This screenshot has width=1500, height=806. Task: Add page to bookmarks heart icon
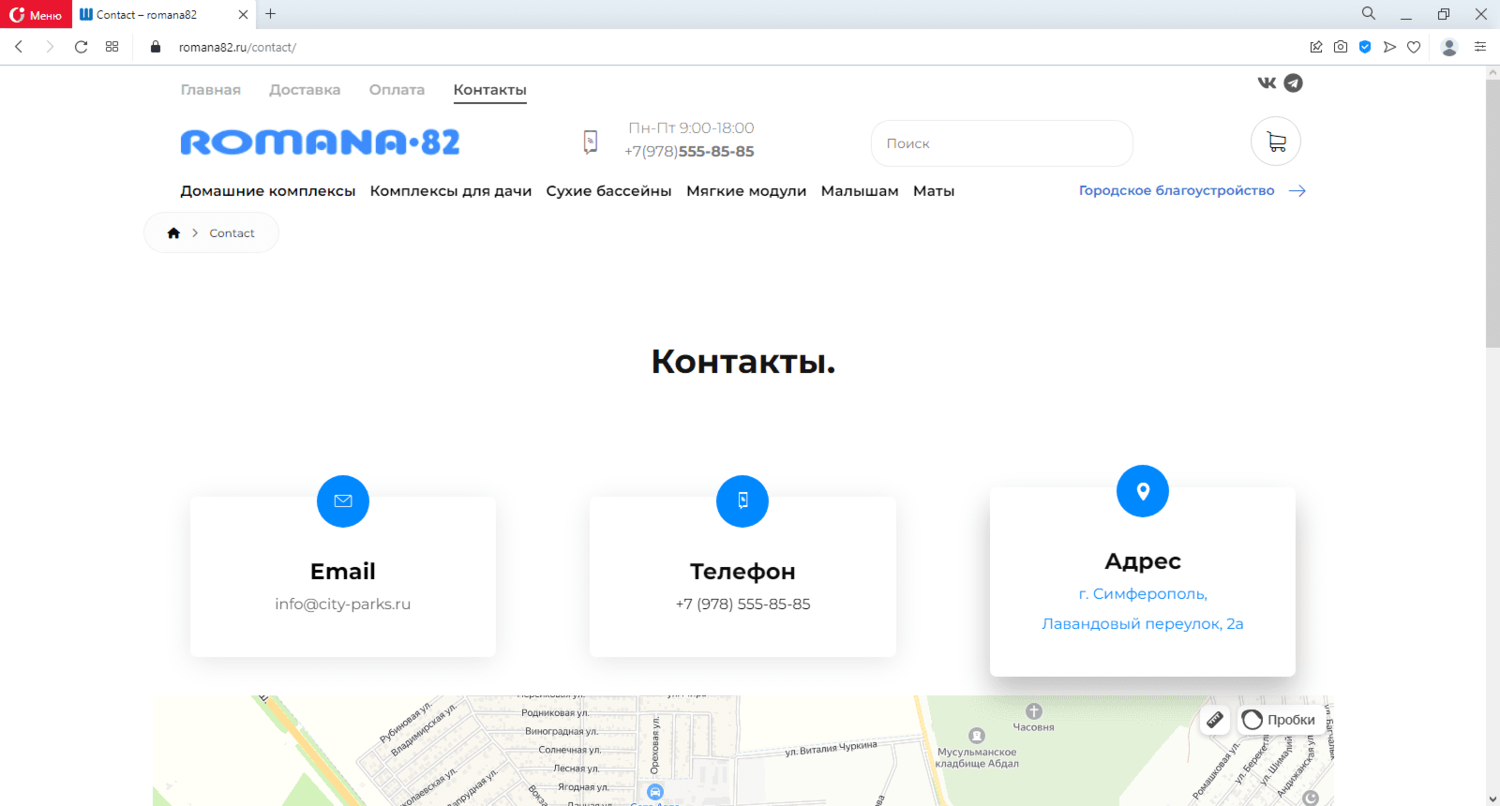pyautogui.click(x=1413, y=47)
